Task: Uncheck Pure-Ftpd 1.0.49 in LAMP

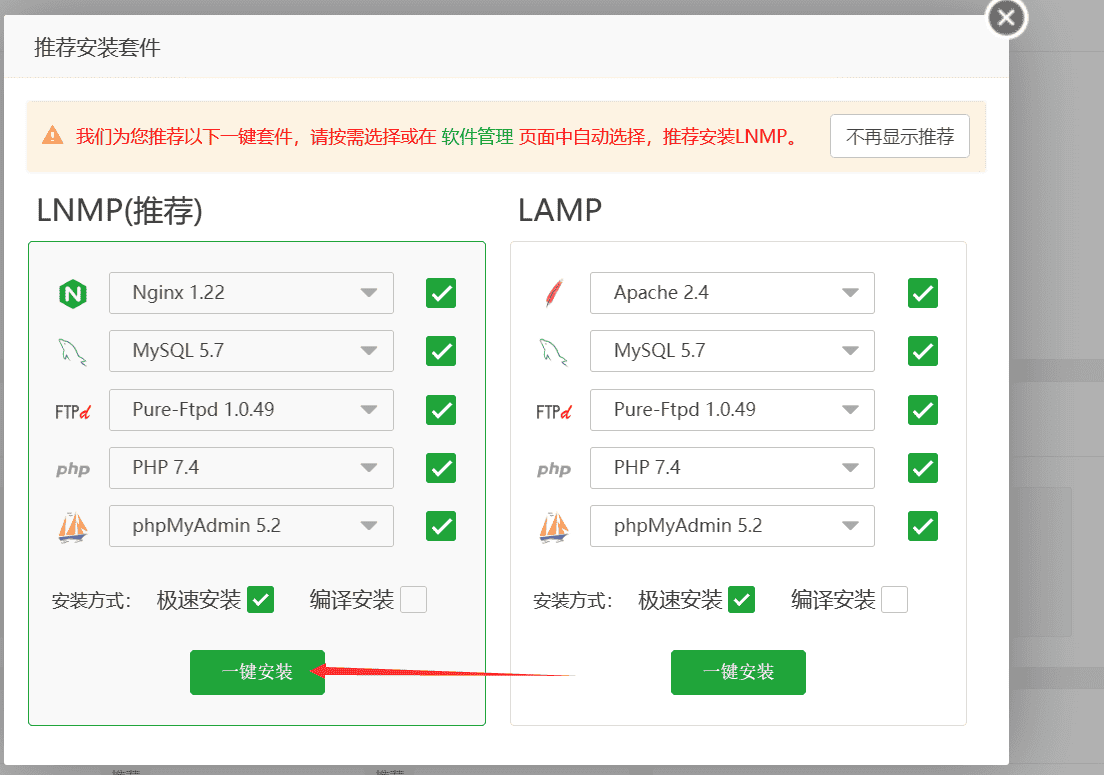Action: coord(922,410)
